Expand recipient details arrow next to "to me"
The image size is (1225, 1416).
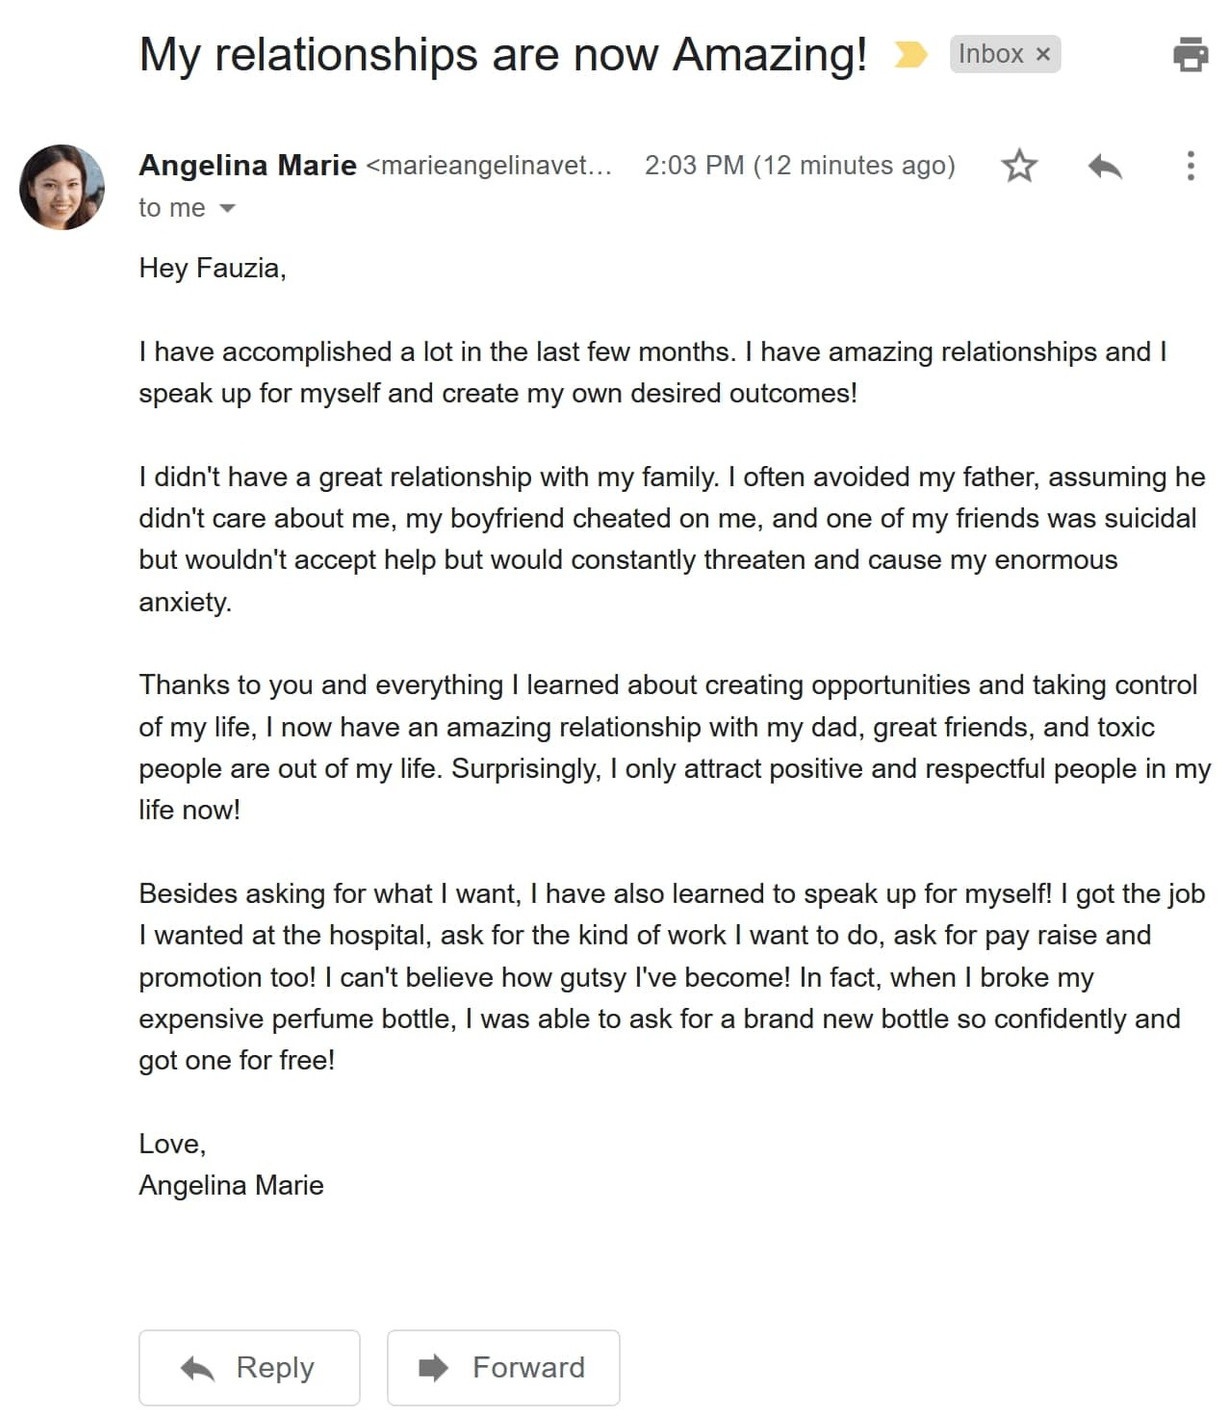(x=227, y=208)
